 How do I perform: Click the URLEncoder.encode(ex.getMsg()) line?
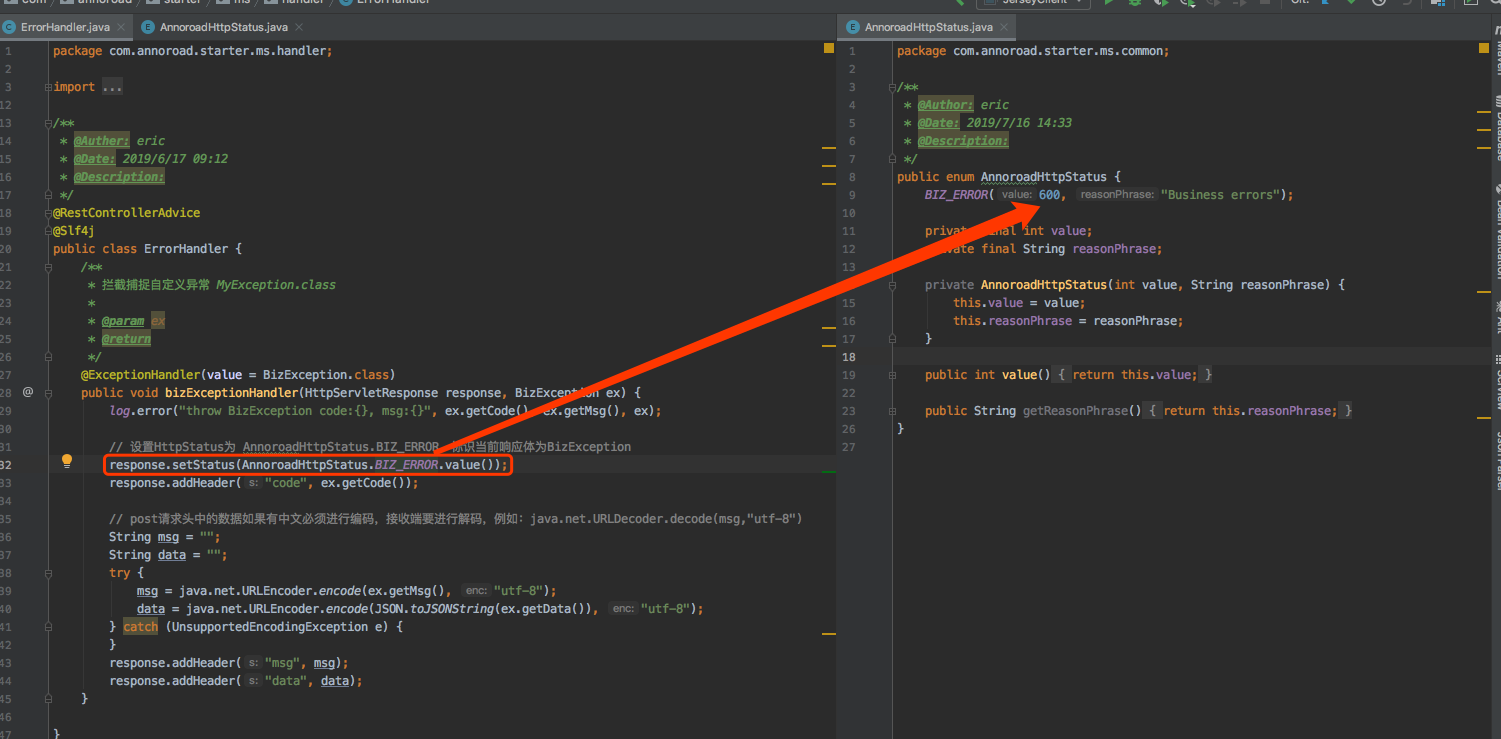tap(347, 591)
